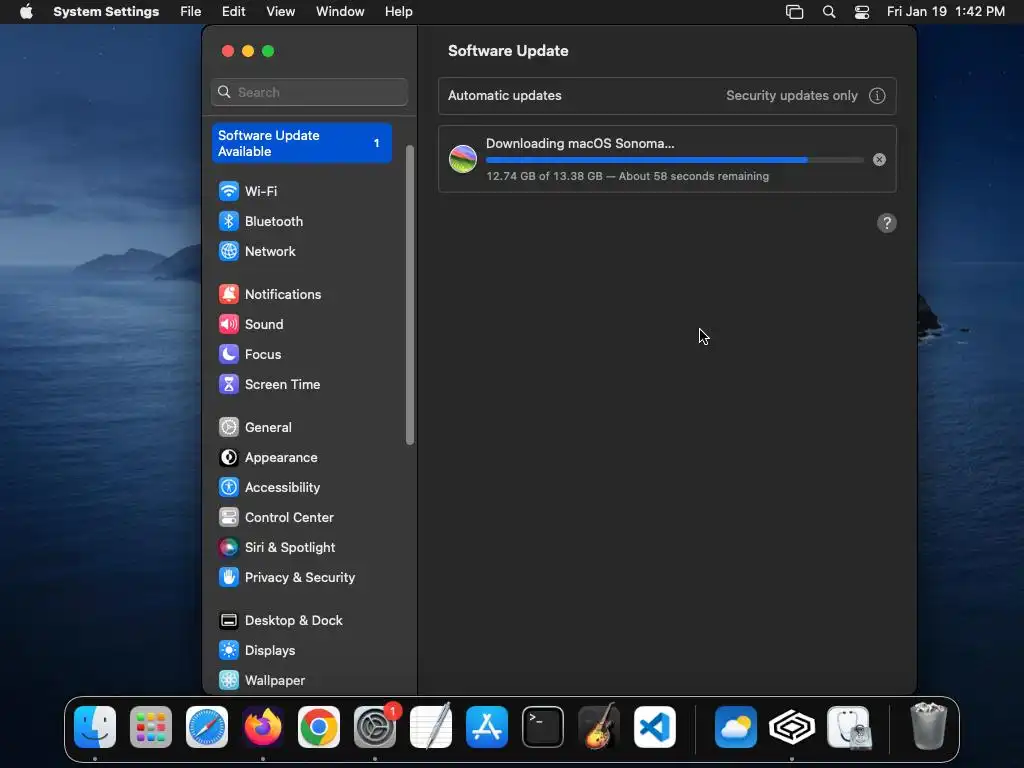The width and height of the screenshot is (1024, 768).
Task: Open the File menu
Action: point(191,12)
